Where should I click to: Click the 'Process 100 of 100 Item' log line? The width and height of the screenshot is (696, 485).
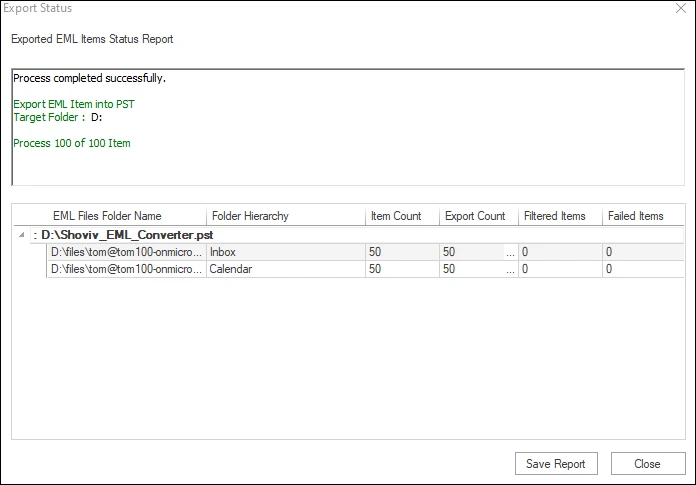click(x=72, y=143)
